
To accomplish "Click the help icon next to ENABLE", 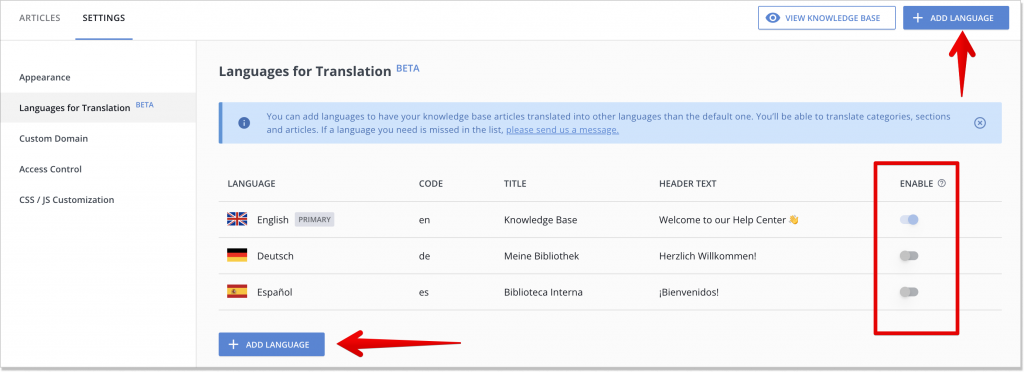I will coord(942,183).
